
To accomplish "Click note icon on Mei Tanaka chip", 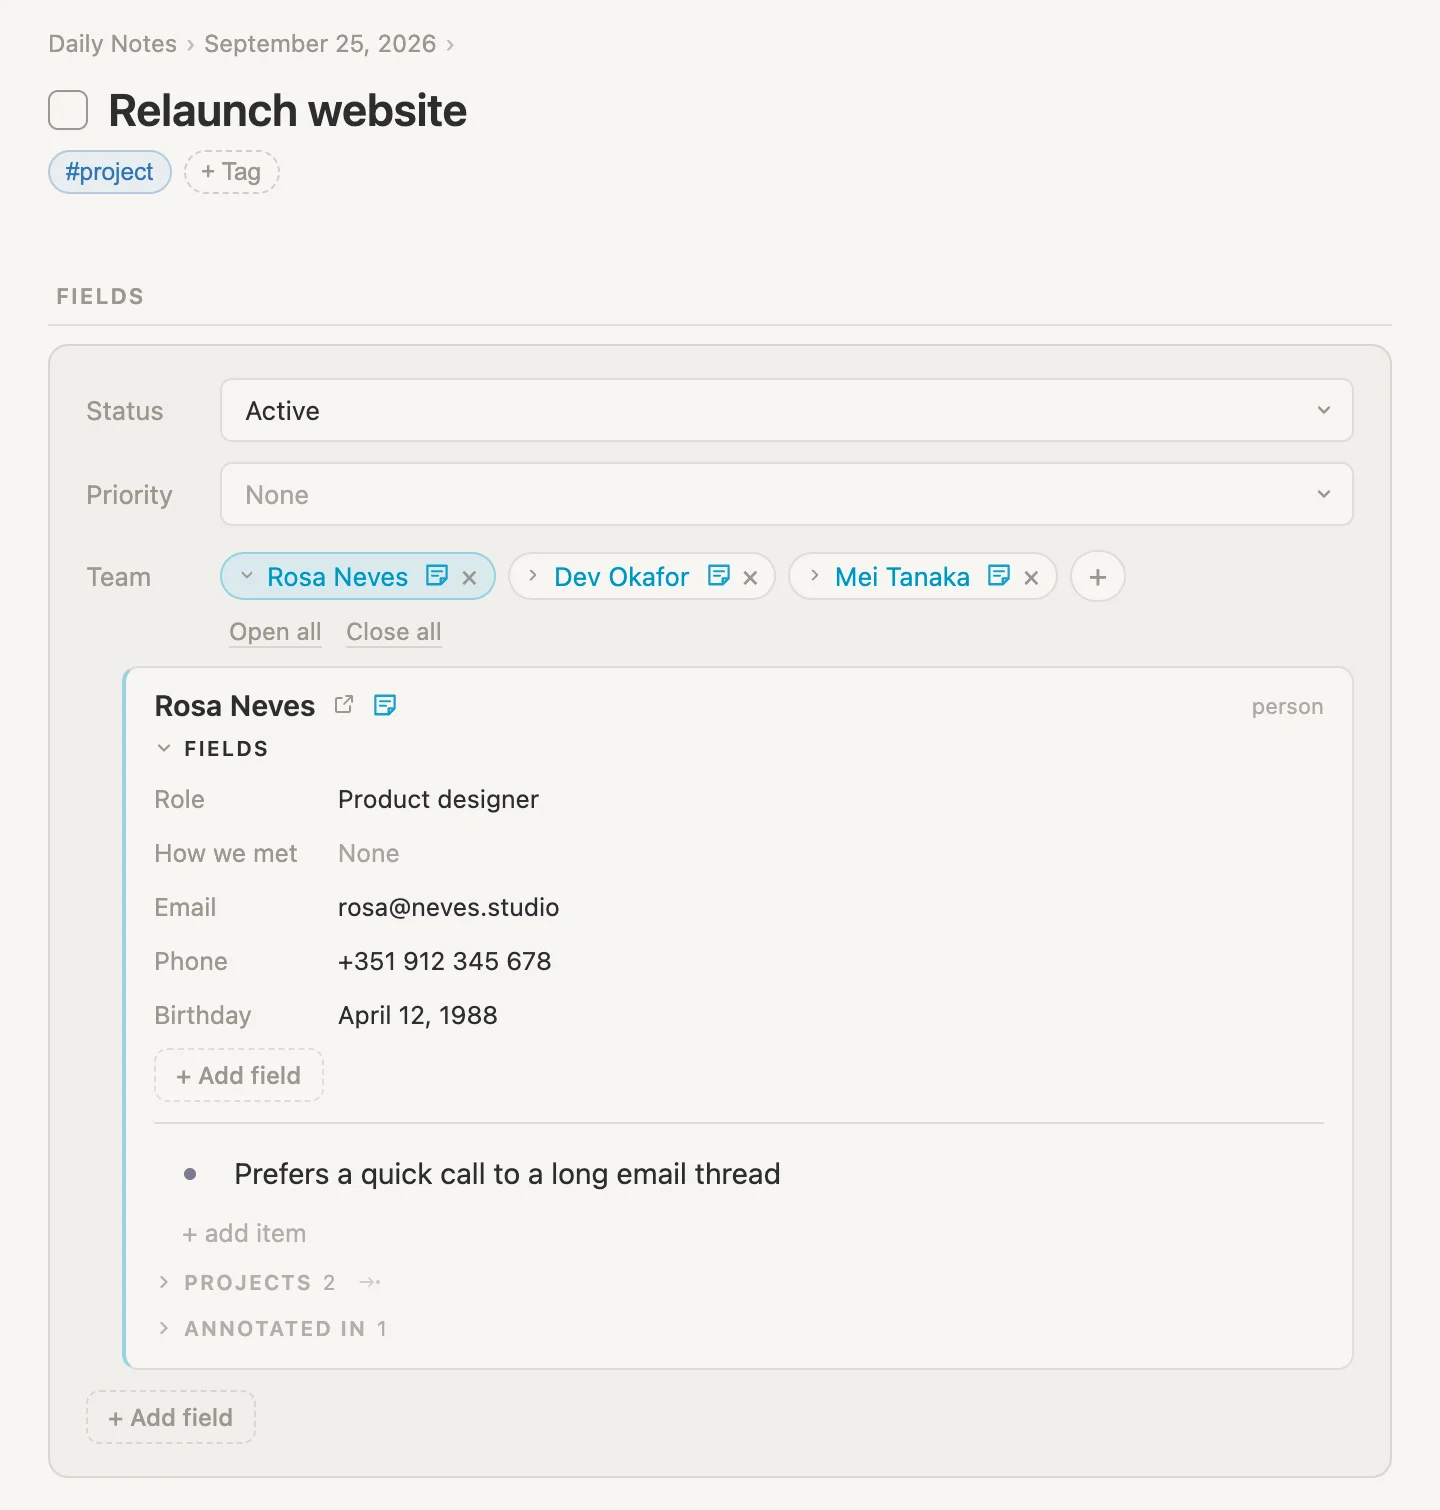I will click(998, 576).
